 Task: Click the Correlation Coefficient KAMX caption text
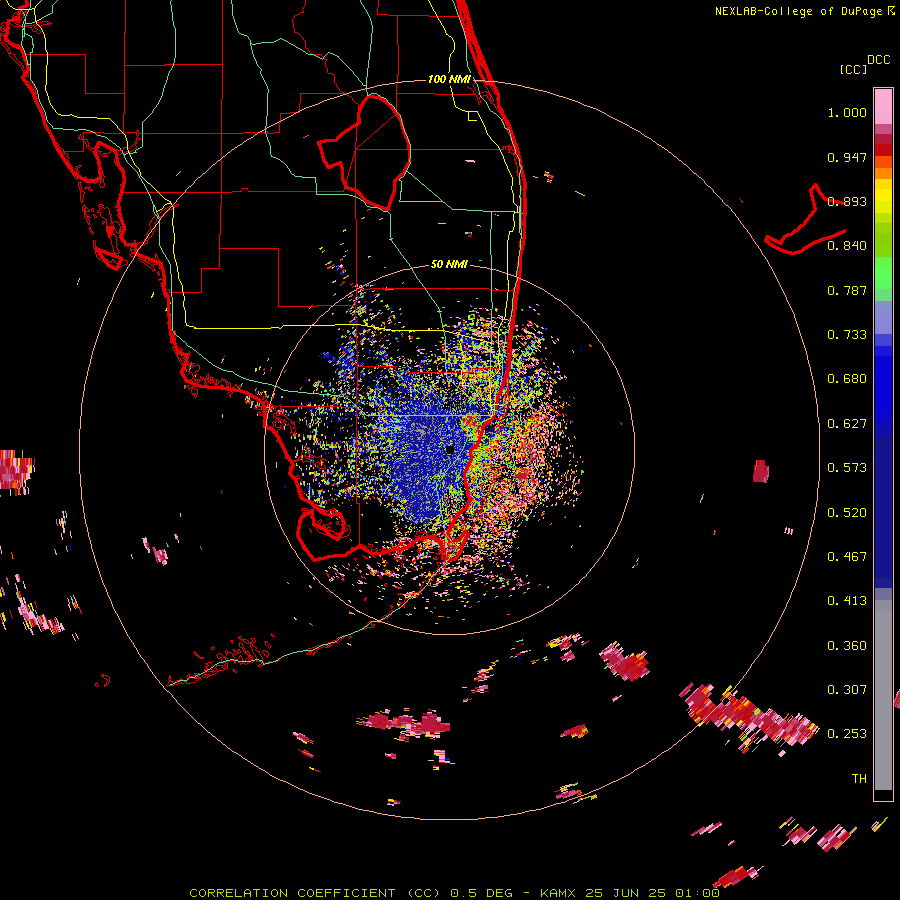[x=454, y=893]
